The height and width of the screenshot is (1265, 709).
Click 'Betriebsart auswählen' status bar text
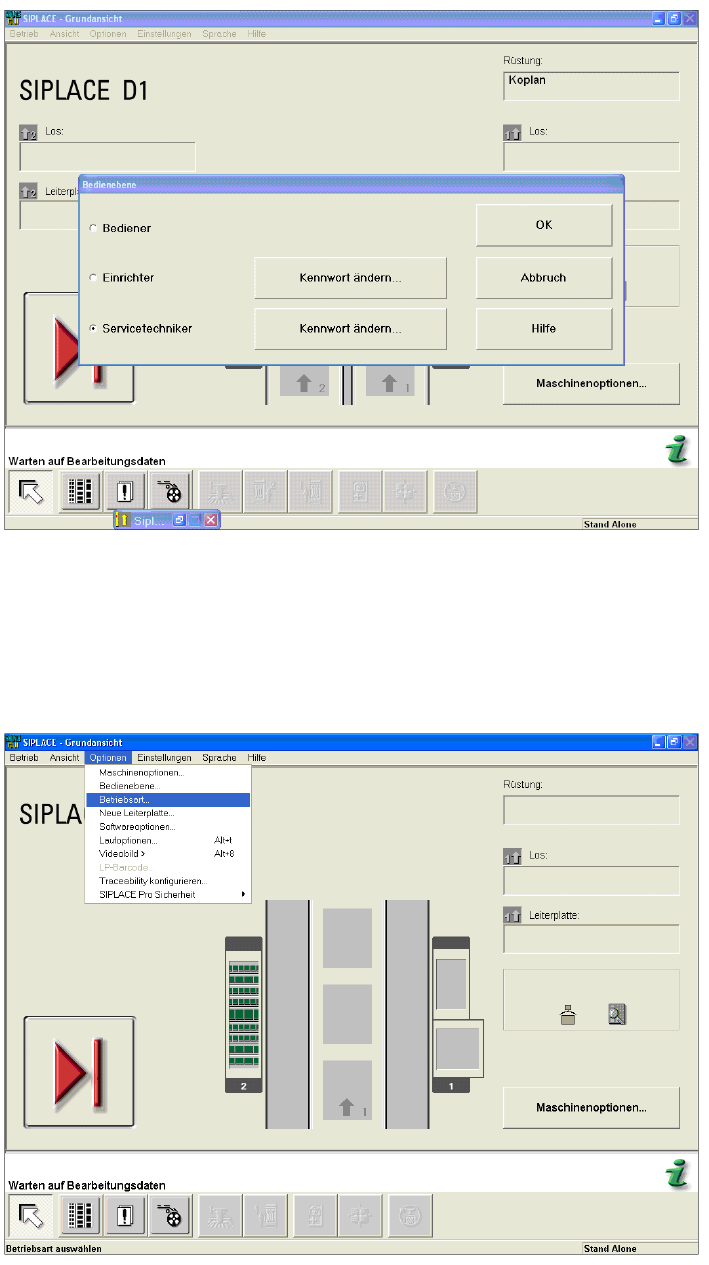tap(54, 1249)
